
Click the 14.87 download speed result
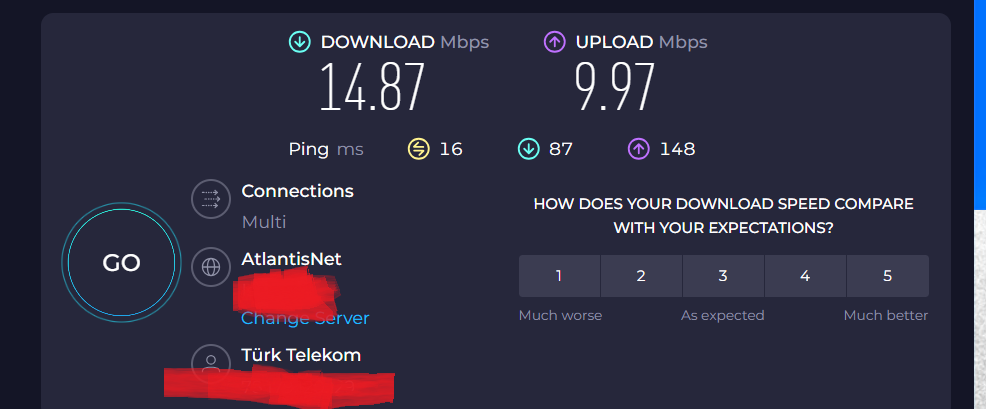(373, 88)
